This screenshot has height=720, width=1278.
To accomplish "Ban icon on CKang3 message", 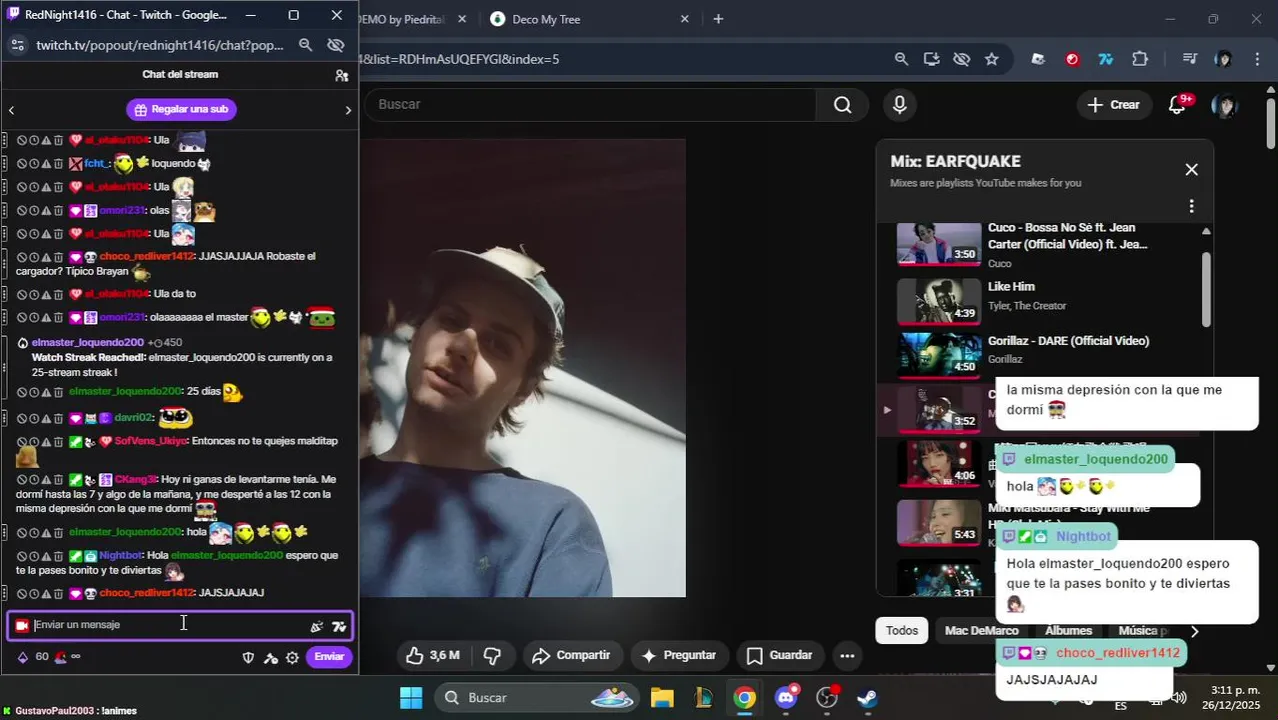I will coord(22,480).
